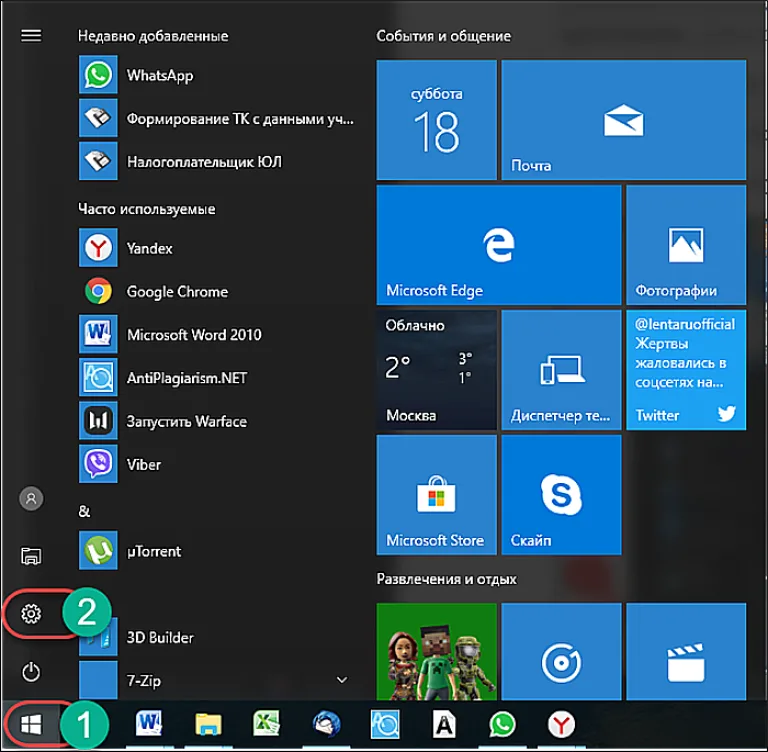
Task: Open the user account icon
Action: [31, 499]
